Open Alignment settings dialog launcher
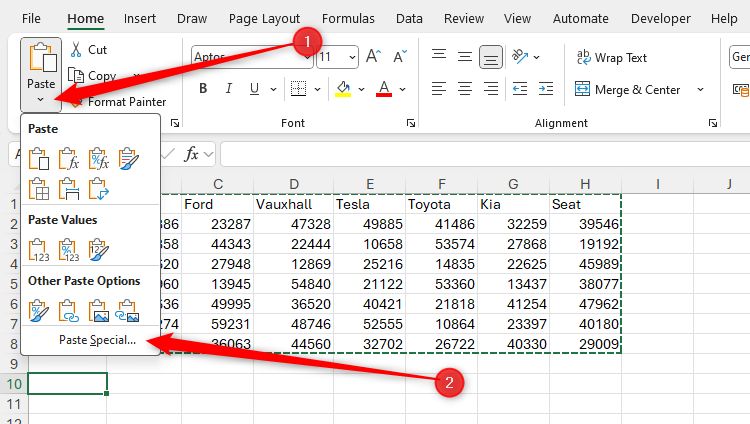The width and height of the screenshot is (750, 424). coord(713,123)
